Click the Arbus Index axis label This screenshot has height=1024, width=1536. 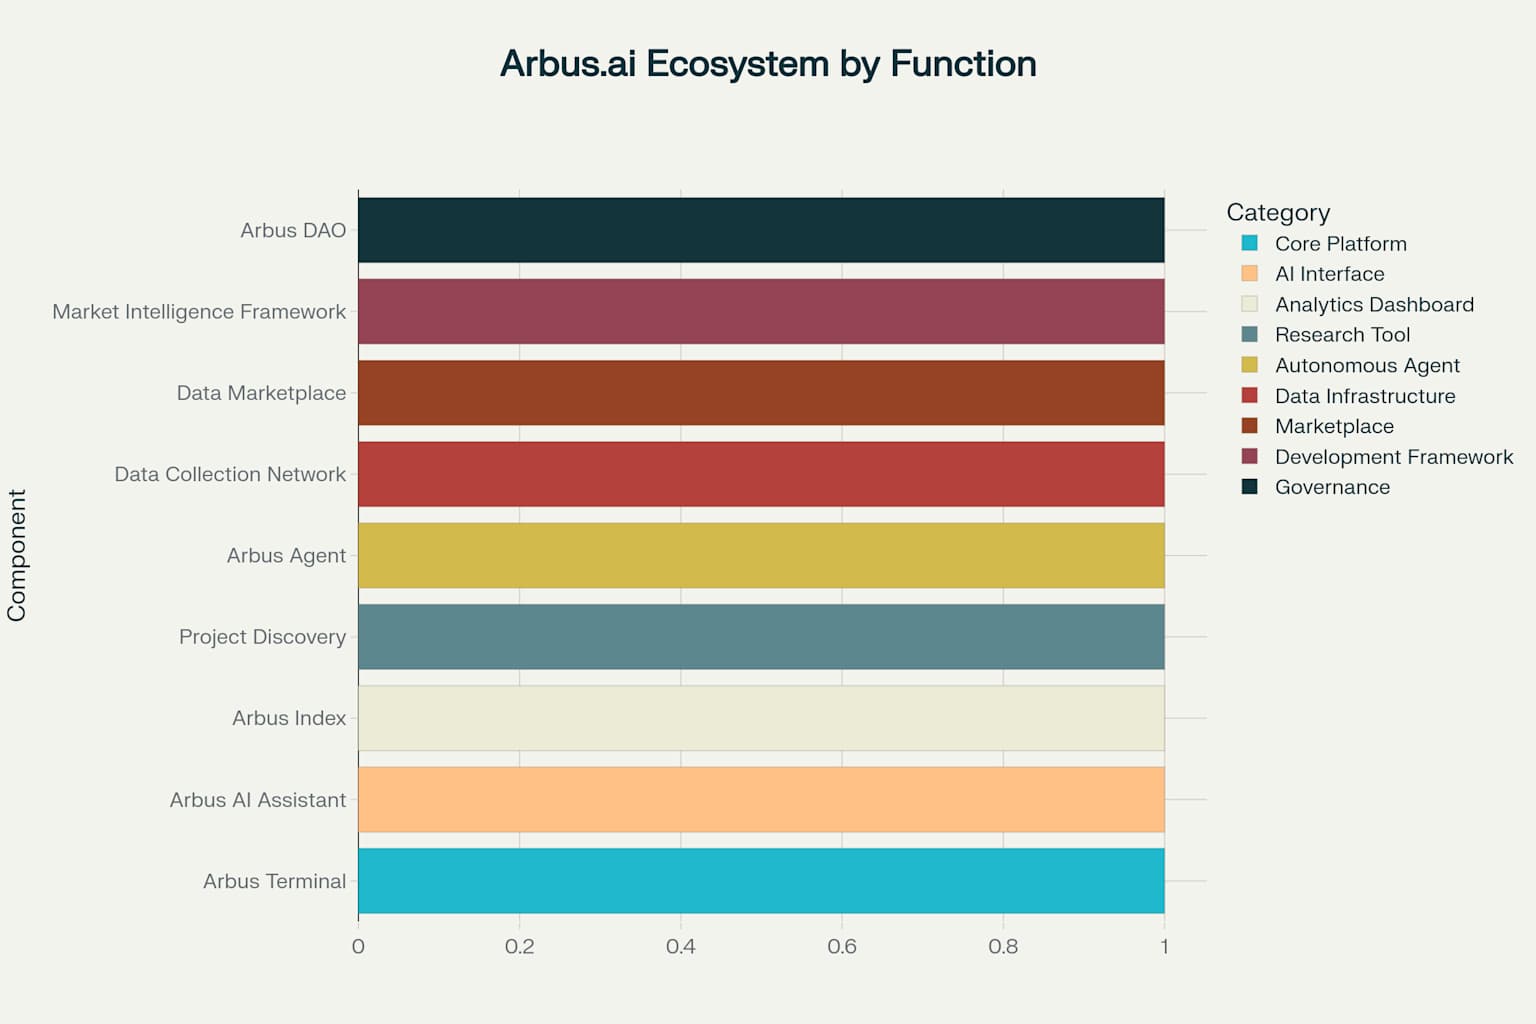click(289, 718)
